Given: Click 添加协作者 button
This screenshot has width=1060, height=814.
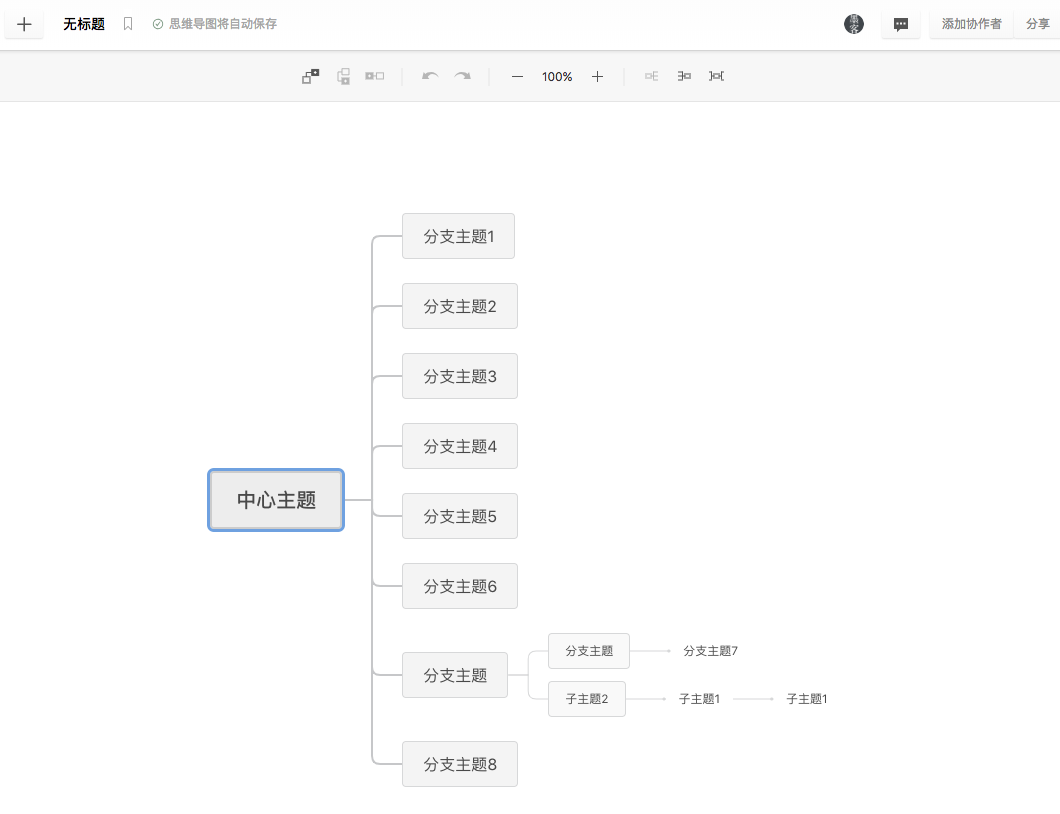Looking at the screenshot, I should tap(971, 24).
